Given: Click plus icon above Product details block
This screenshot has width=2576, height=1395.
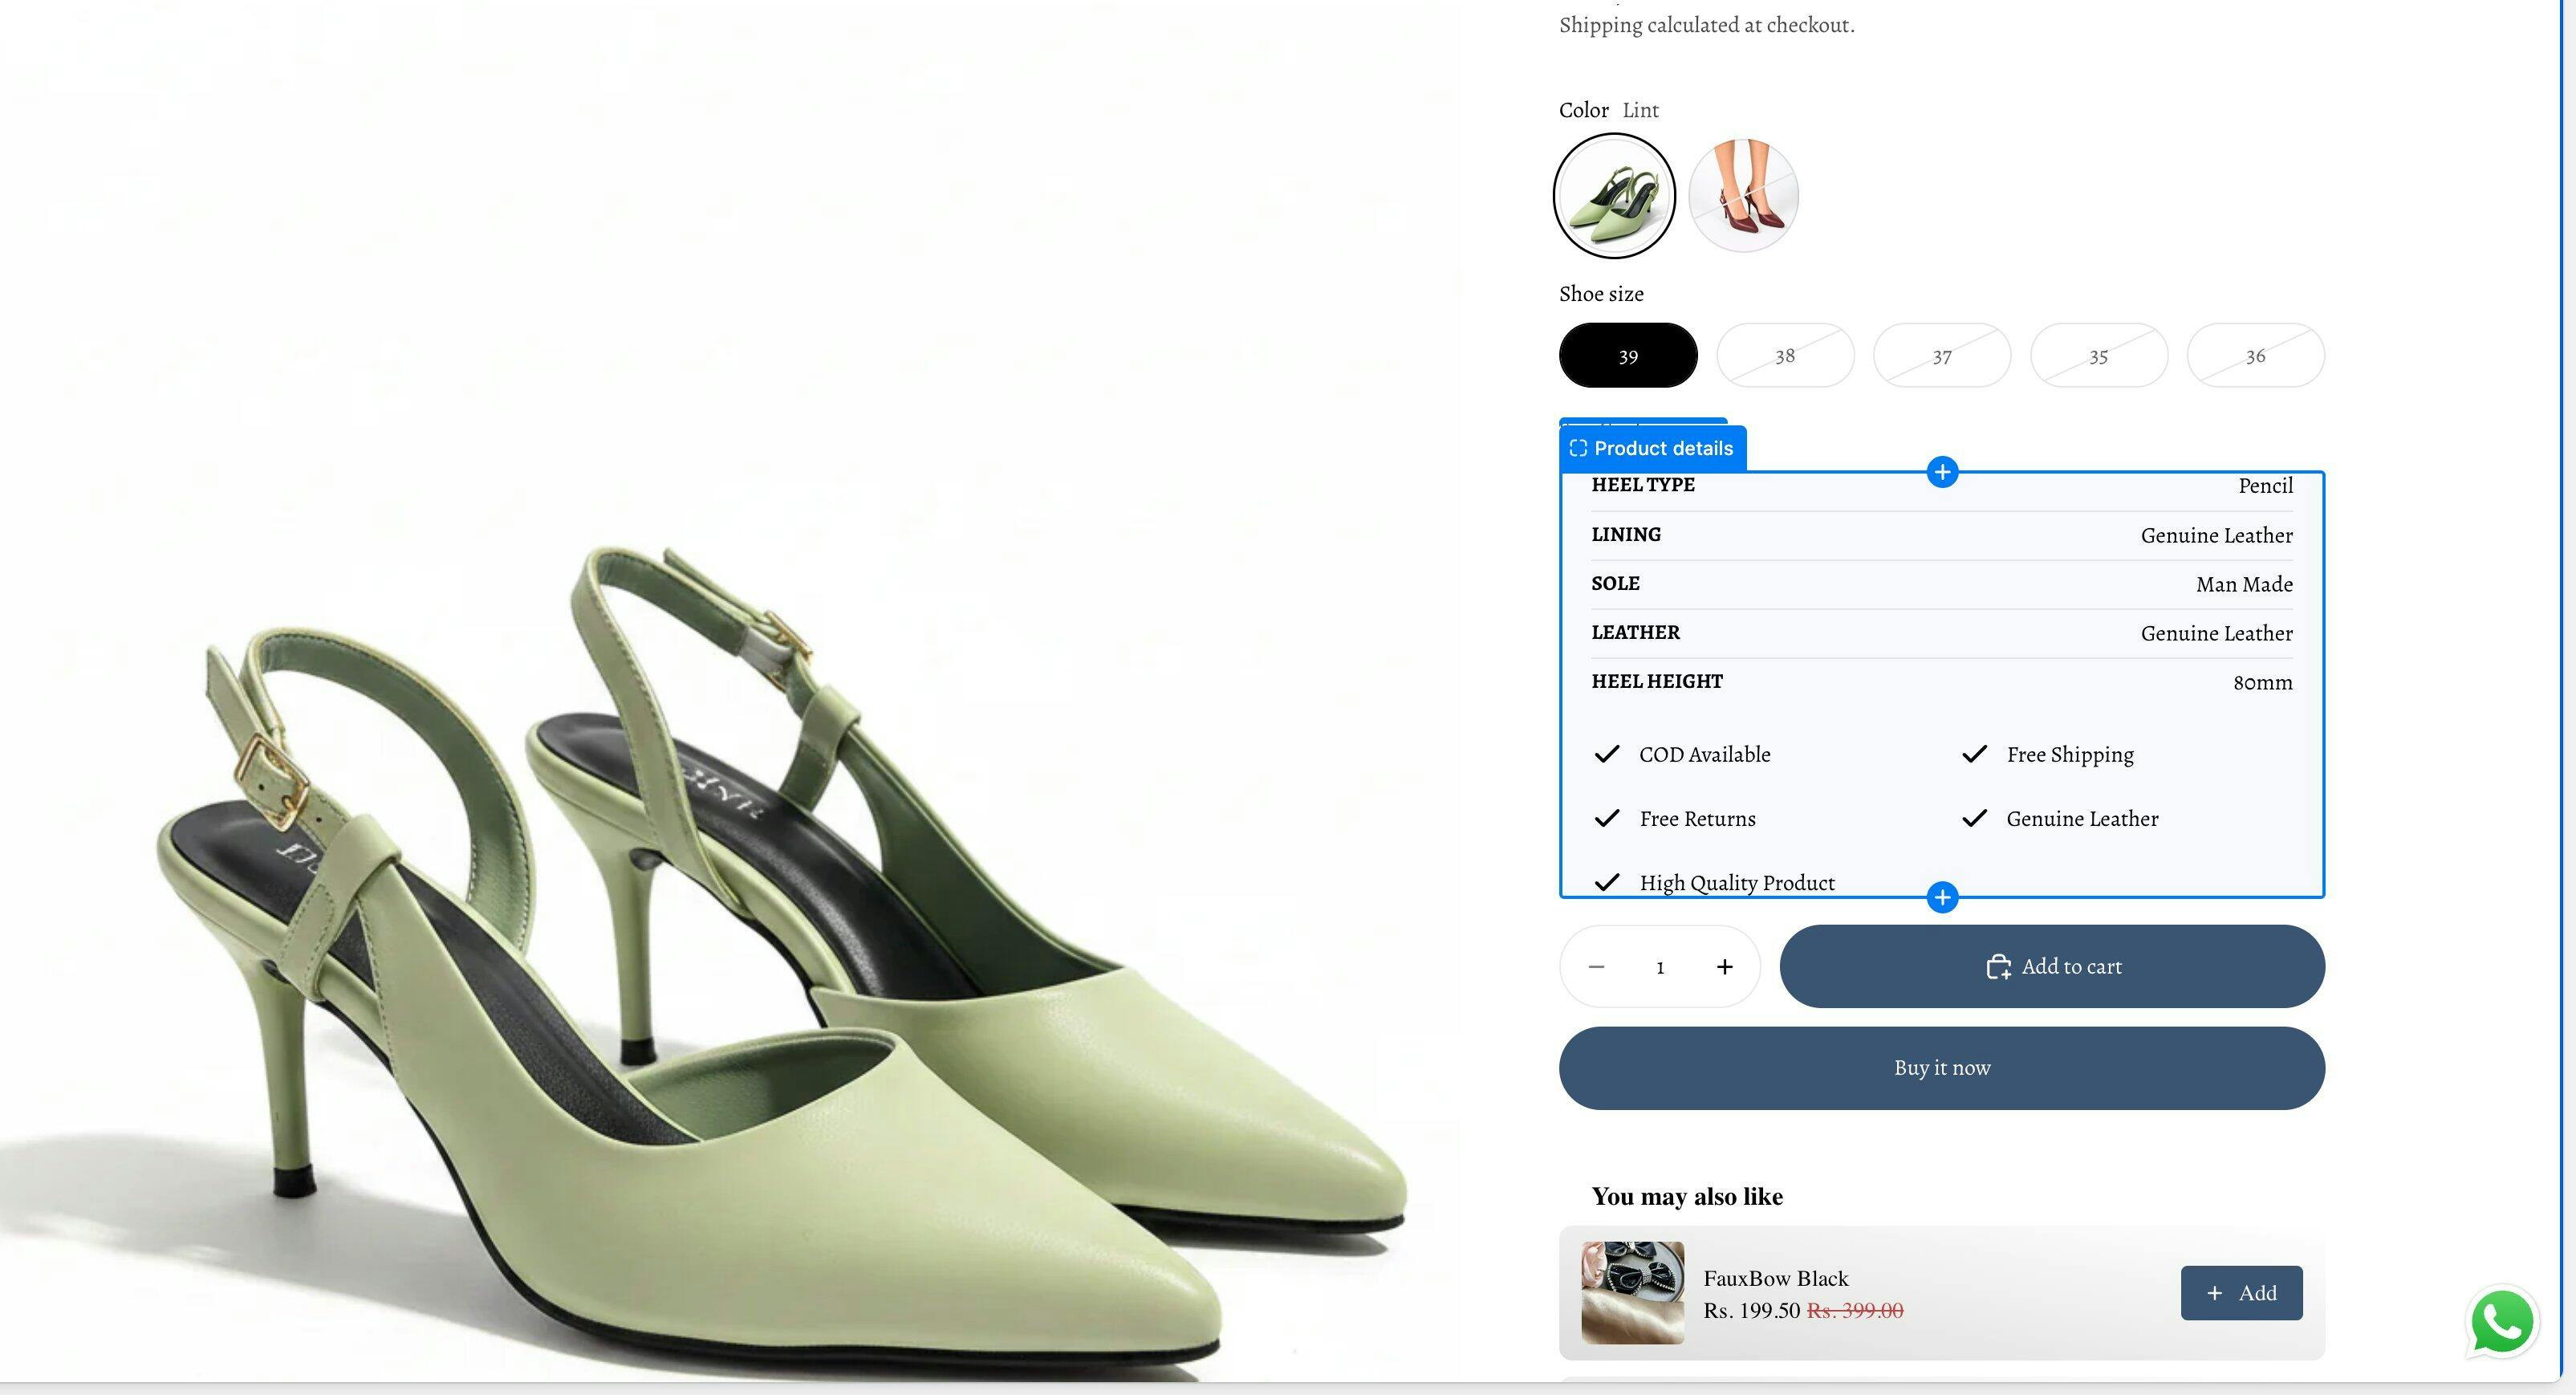Looking at the screenshot, I should tap(1941, 472).
